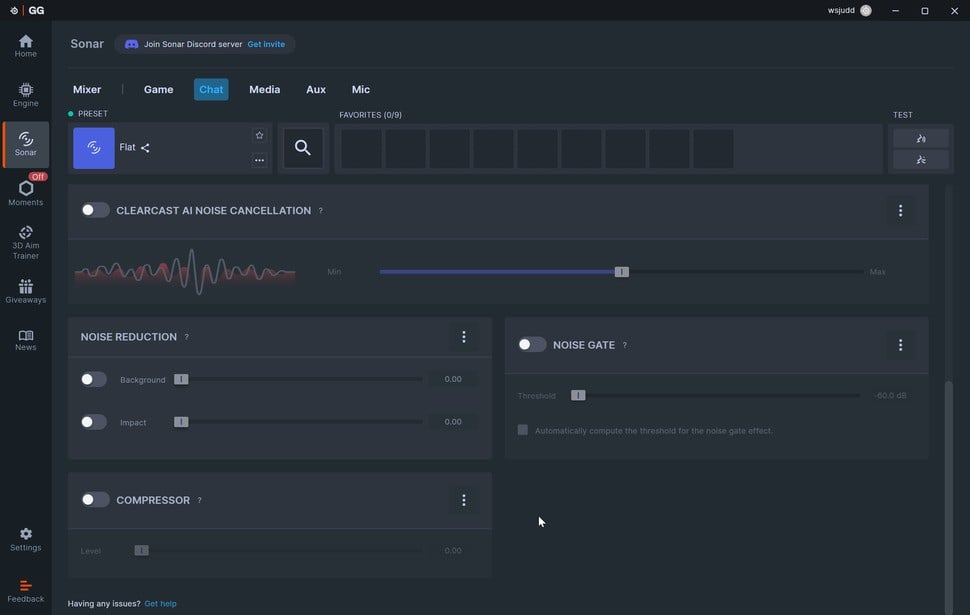Click the preset search magnifier icon

[x=303, y=148]
